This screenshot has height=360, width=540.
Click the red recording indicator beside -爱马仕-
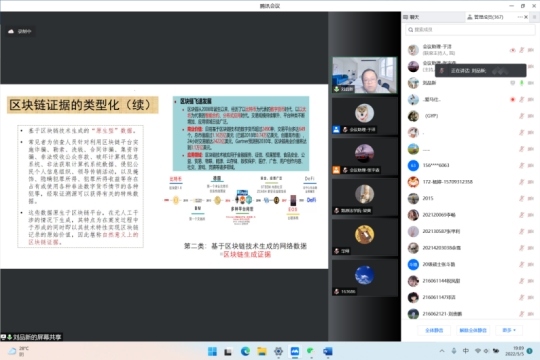(512, 100)
